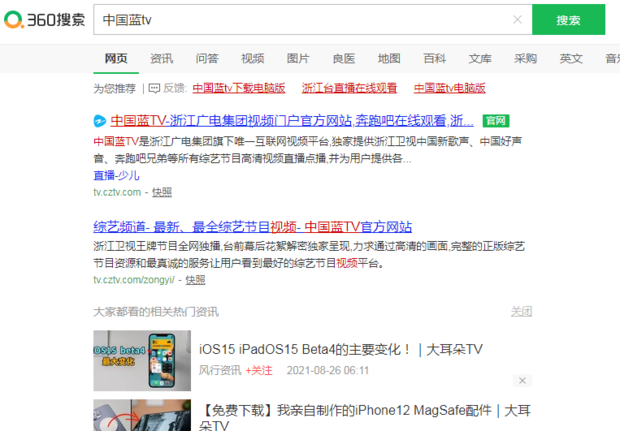Click 关闭 to hide related hot news
Viewport: 620px width, 431px height.
point(521,312)
